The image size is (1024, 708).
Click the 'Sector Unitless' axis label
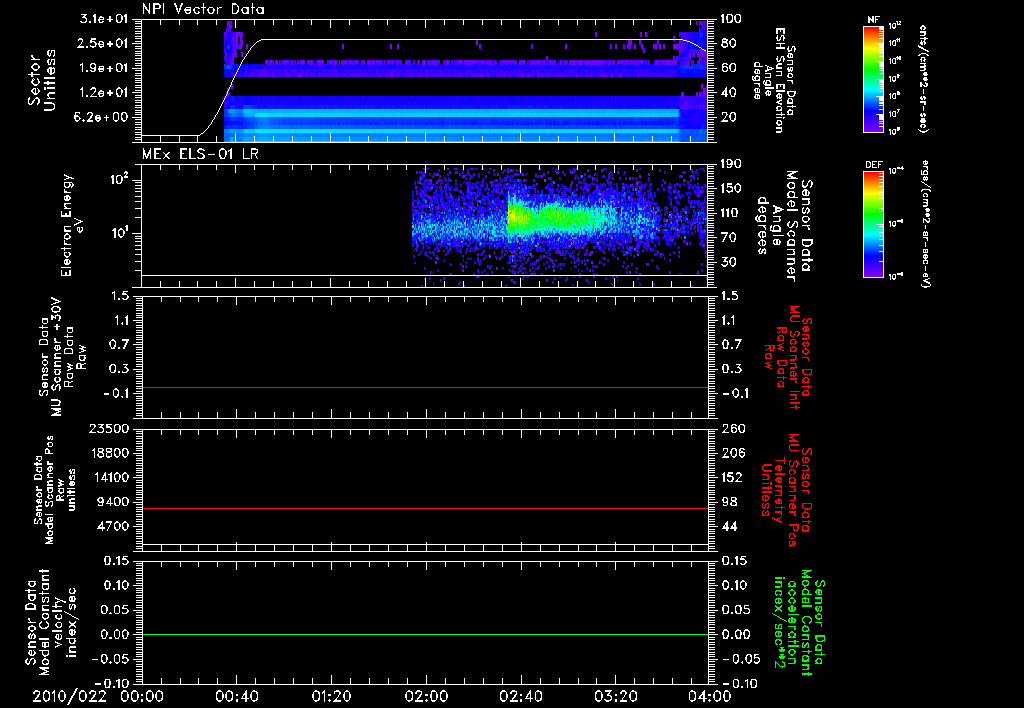(42, 80)
